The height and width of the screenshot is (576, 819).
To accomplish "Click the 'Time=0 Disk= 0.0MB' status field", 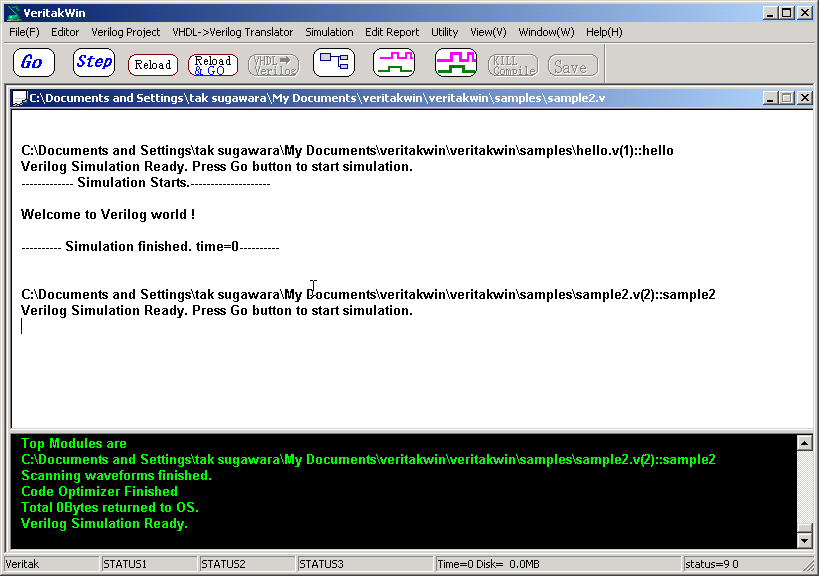I will (558, 564).
